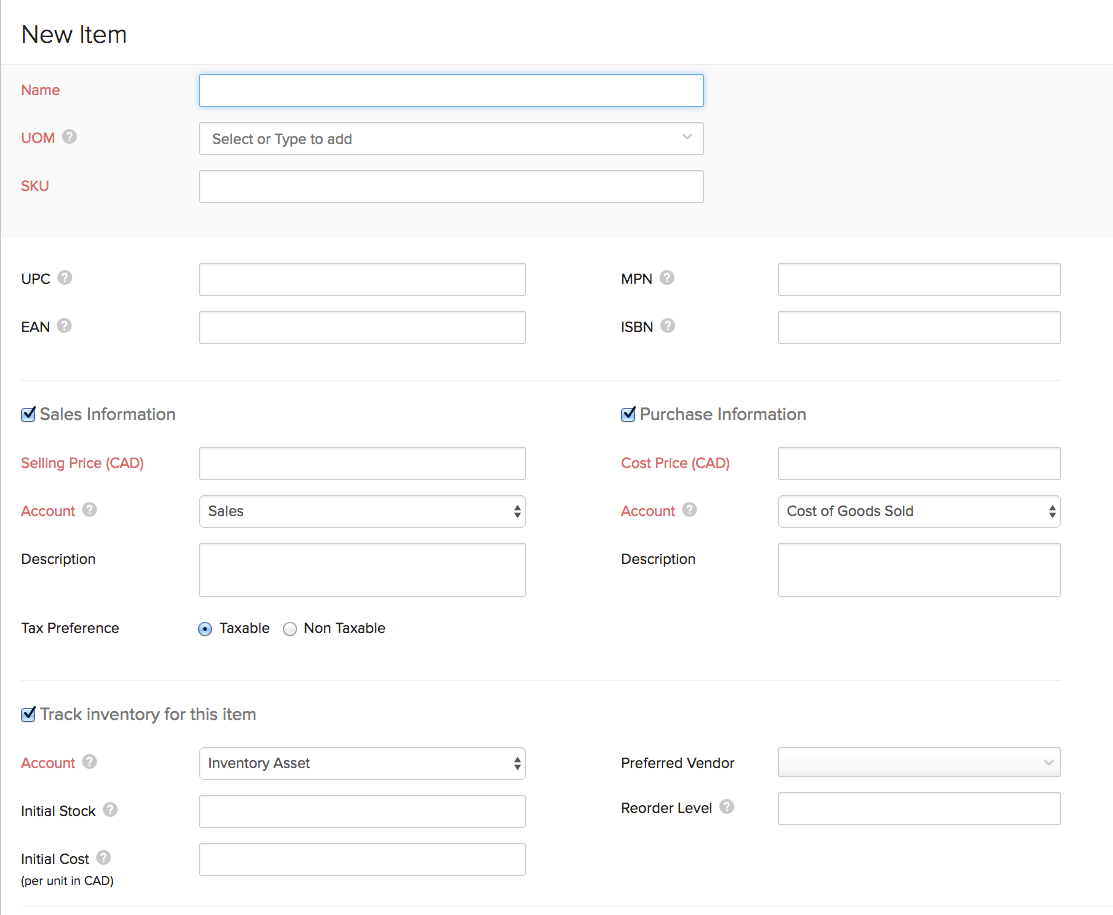1113x915 pixels.
Task: Uncheck the Sales Information checkbox
Action: 28,414
